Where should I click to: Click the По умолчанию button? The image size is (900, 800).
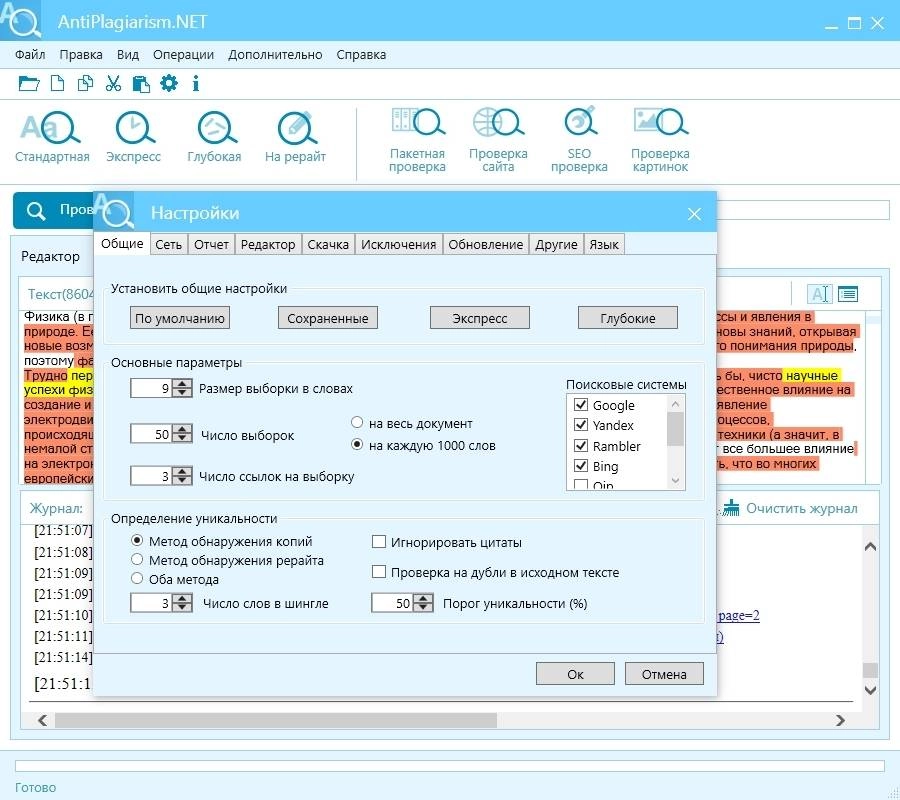(180, 318)
